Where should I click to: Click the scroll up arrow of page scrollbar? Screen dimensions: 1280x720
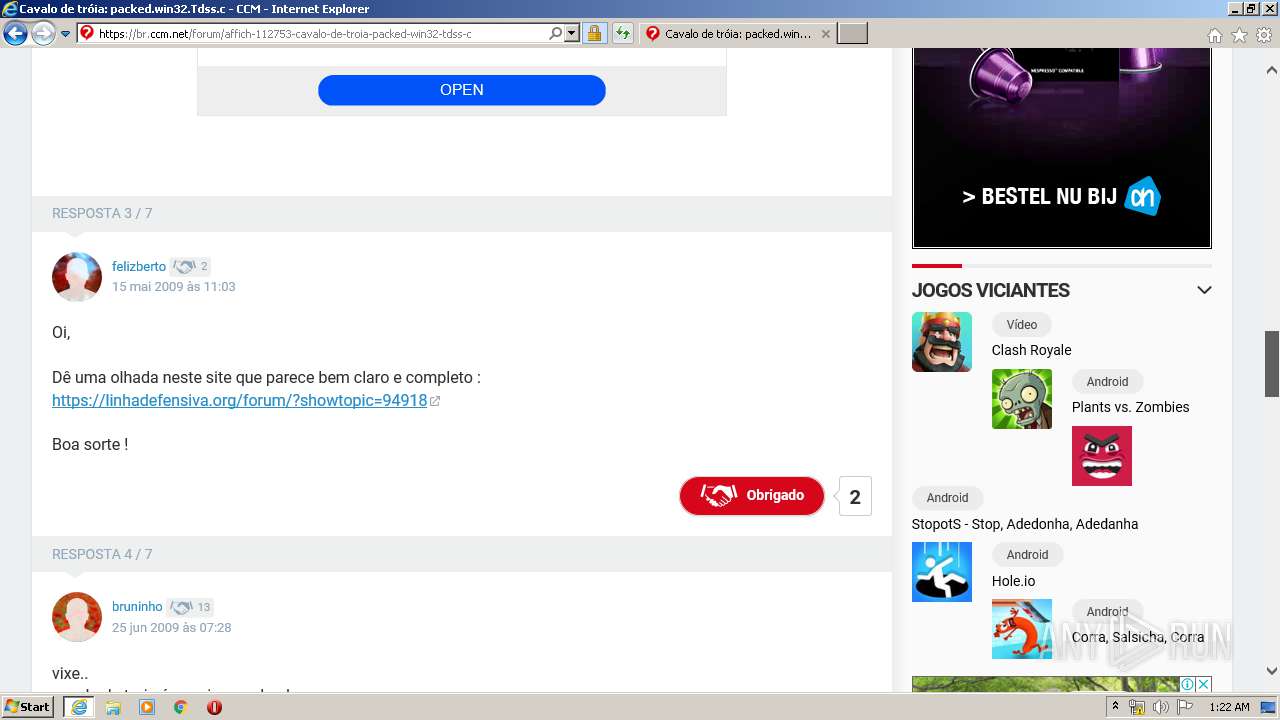tap(1272, 71)
